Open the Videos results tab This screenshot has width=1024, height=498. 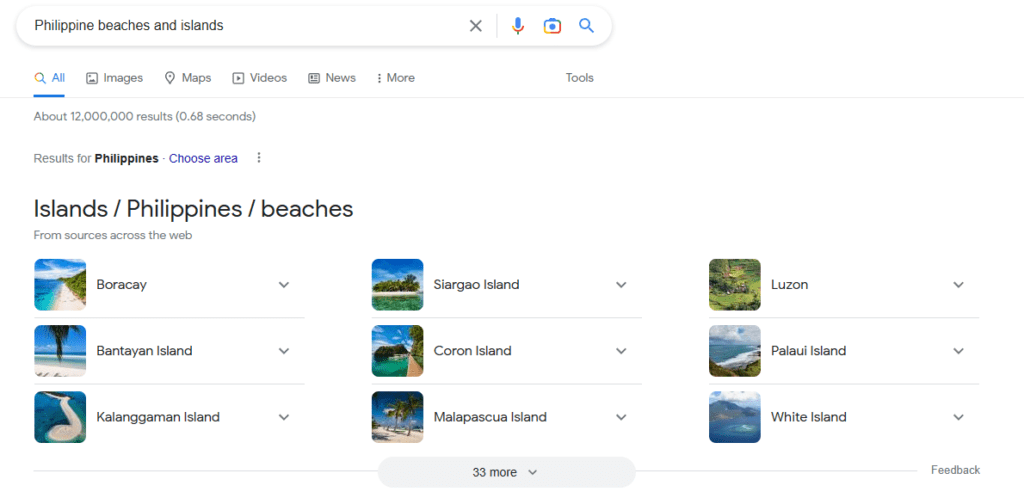pyautogui.click(x=259, y=78)
